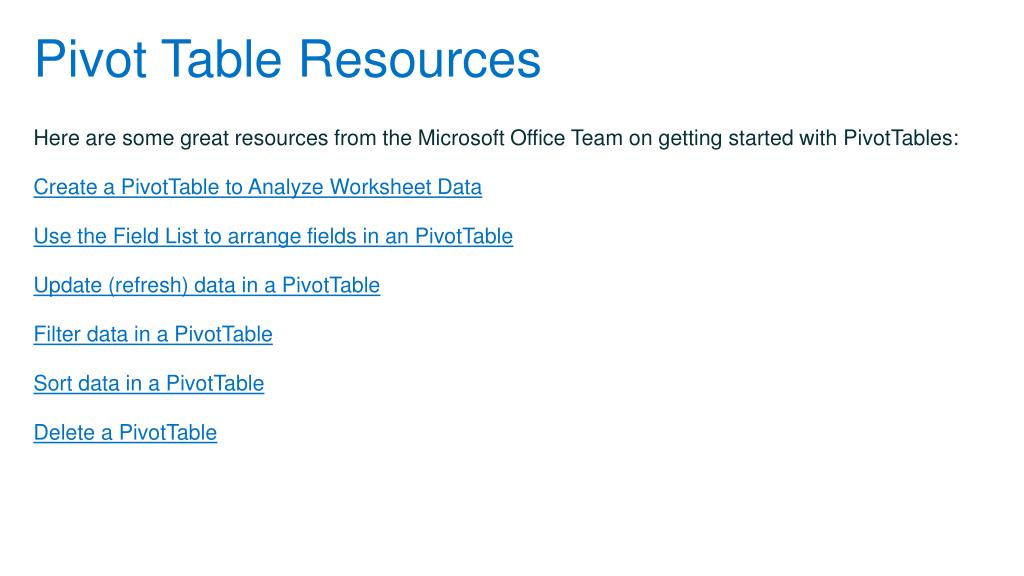
Task: Click the words Worksheet Data in the first link
Action: pos(406,187)
